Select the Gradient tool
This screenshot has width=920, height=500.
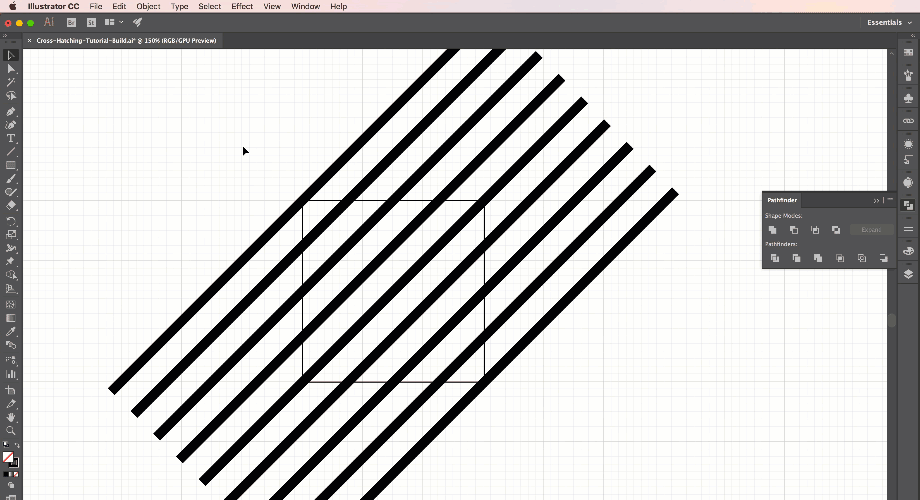11,318
